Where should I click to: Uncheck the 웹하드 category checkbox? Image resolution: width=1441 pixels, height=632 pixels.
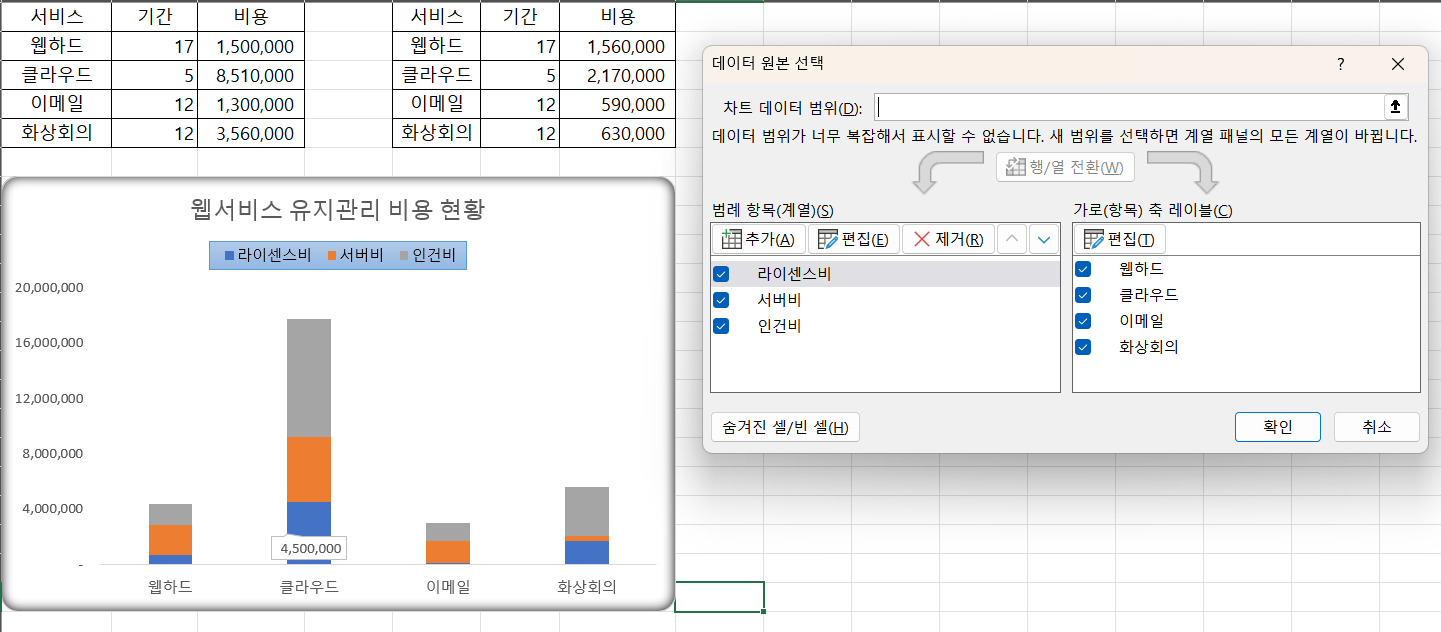pyautogui.click(x=1082, y=269)
